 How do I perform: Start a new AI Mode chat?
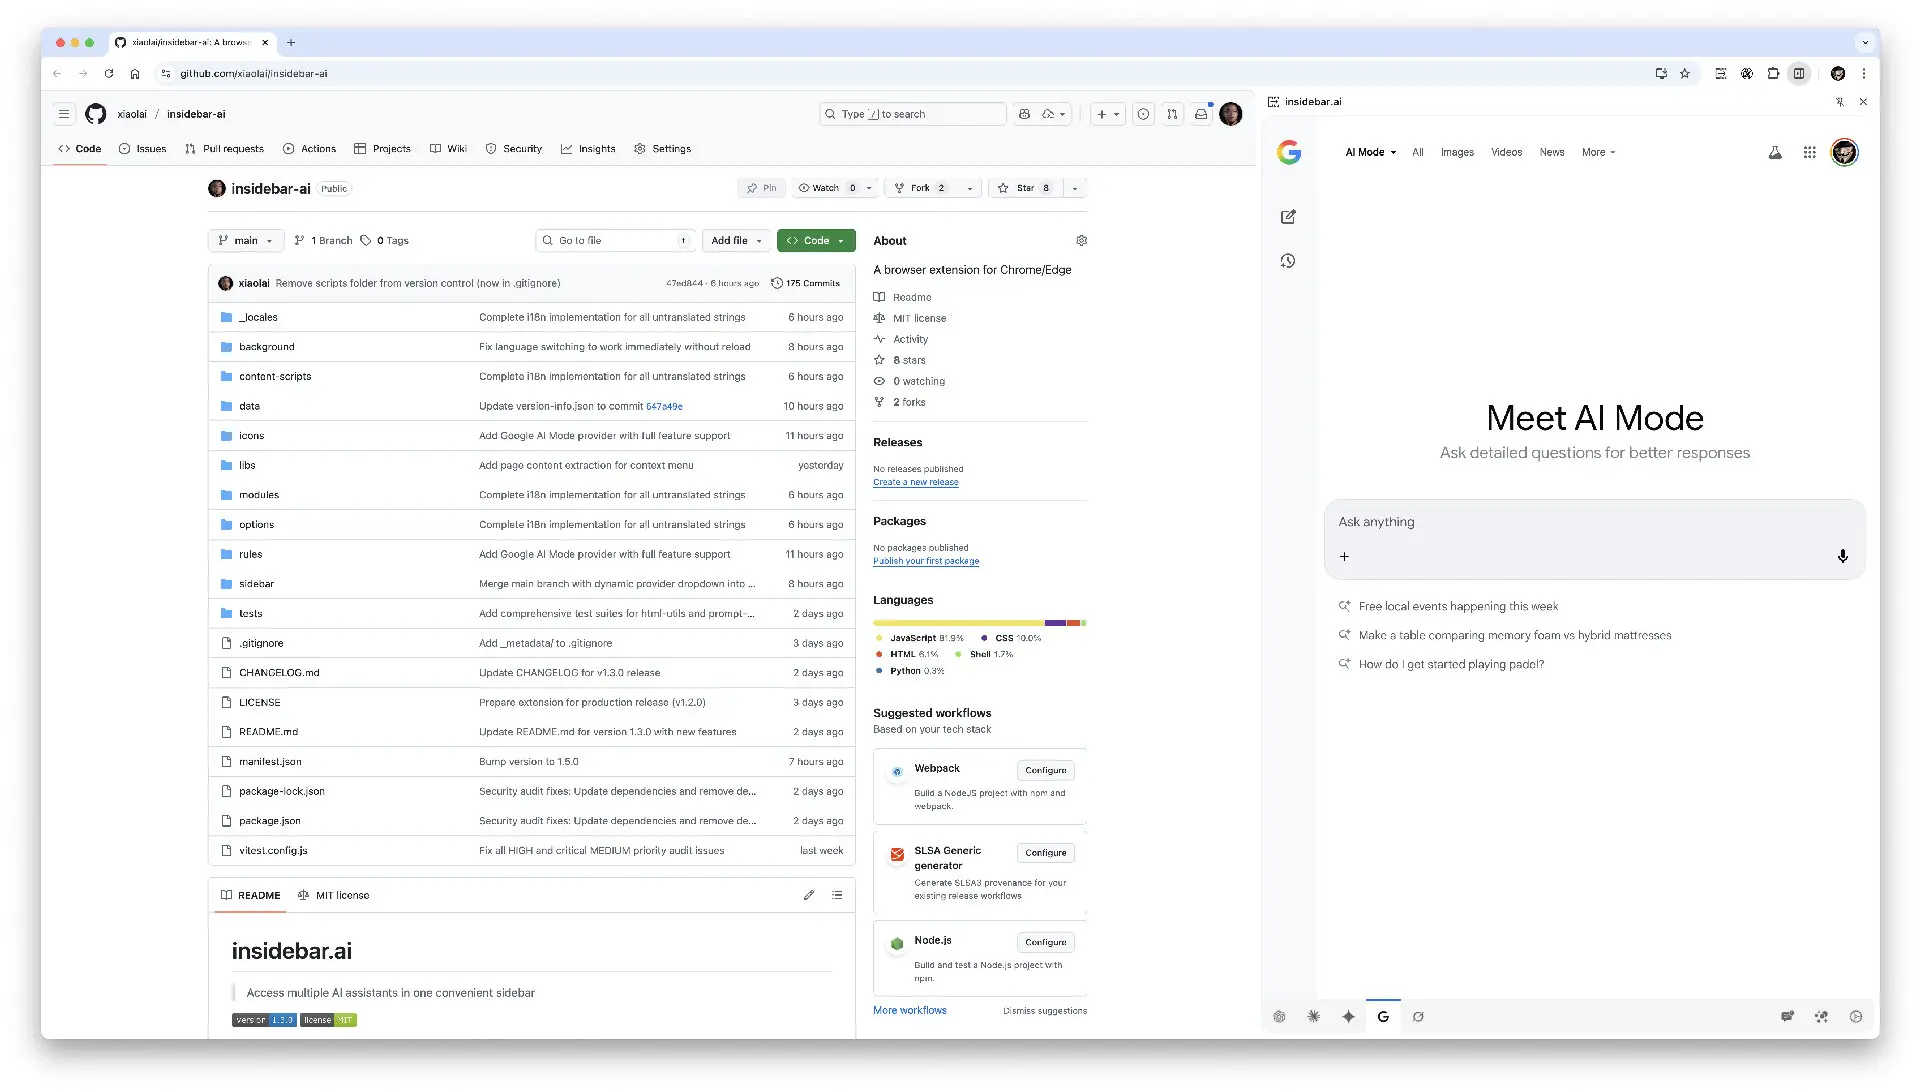point(1288,217)
